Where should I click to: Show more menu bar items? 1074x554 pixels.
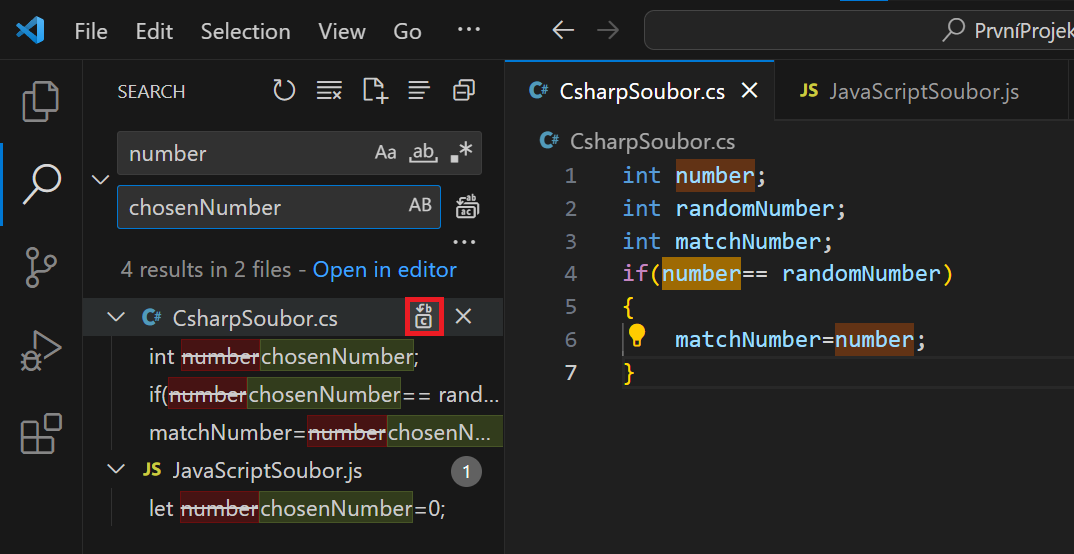(x=469, y=29)
